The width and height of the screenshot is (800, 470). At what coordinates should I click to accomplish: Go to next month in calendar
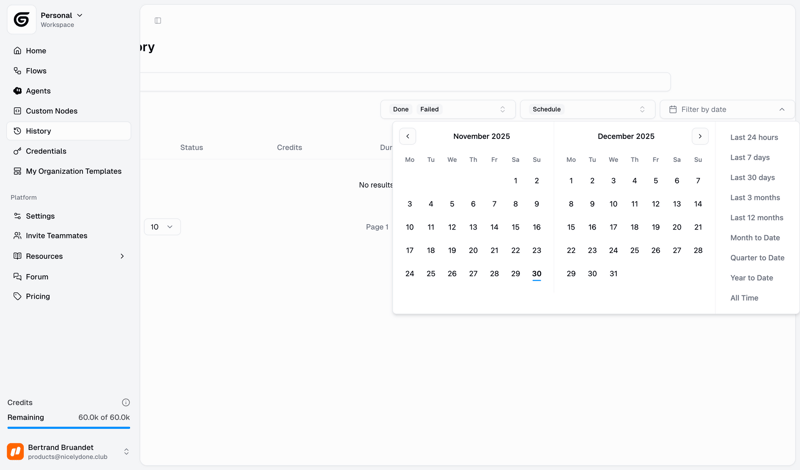(x=700, y=136)
